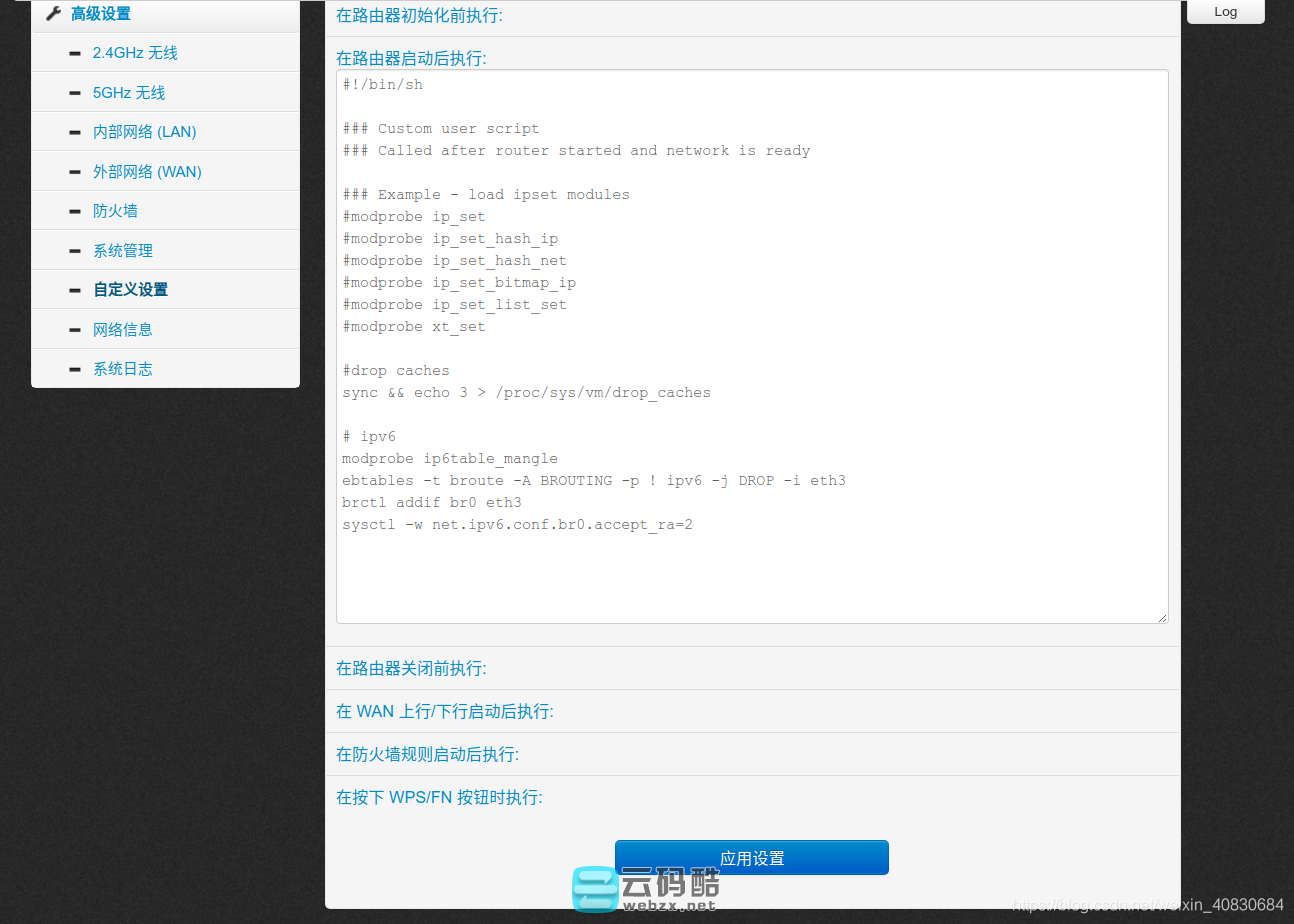Expand 在按下 WPS/FN 按钮时执行 section
The width and height of the screenshot is (1294, 924).
click(x=439, y=797)
